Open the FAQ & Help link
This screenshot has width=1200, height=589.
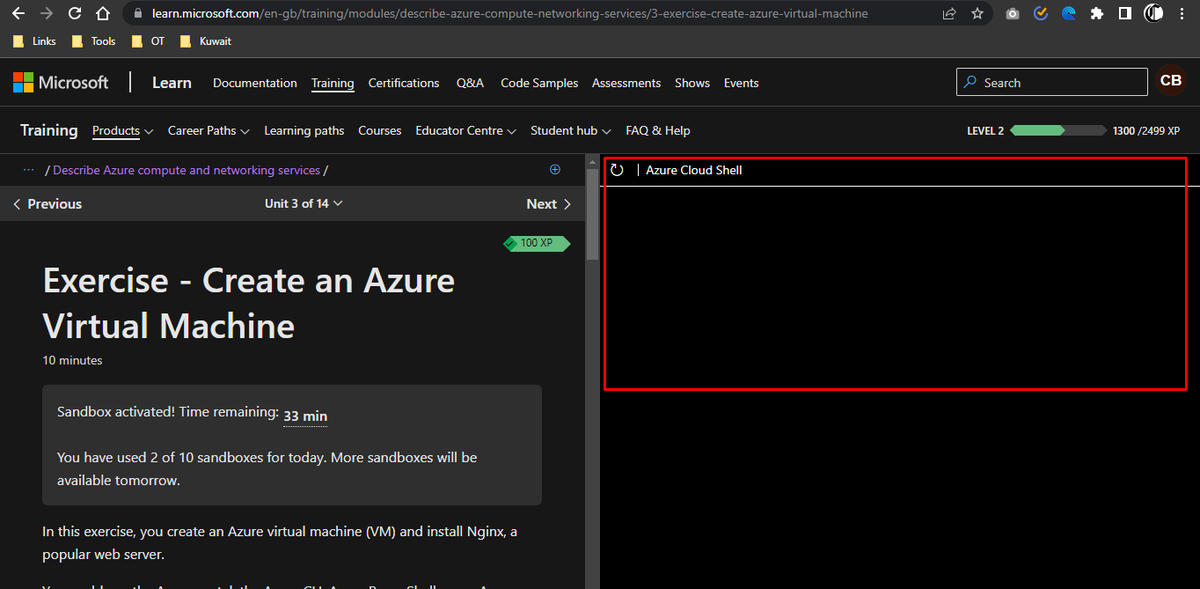(658, 131)
